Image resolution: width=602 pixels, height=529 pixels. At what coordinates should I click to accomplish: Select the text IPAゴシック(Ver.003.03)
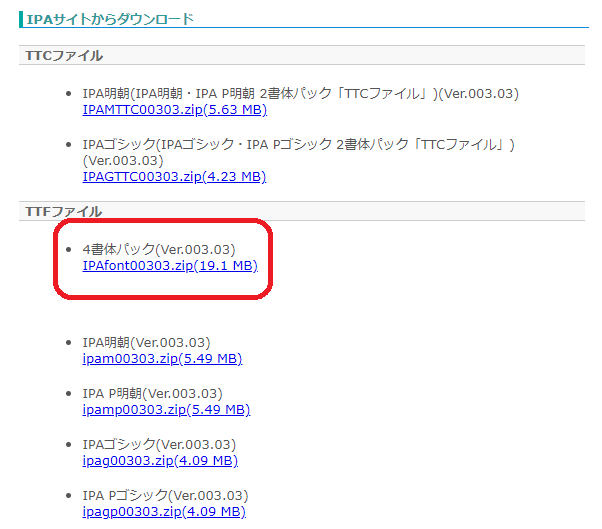[x=159, y=445]
